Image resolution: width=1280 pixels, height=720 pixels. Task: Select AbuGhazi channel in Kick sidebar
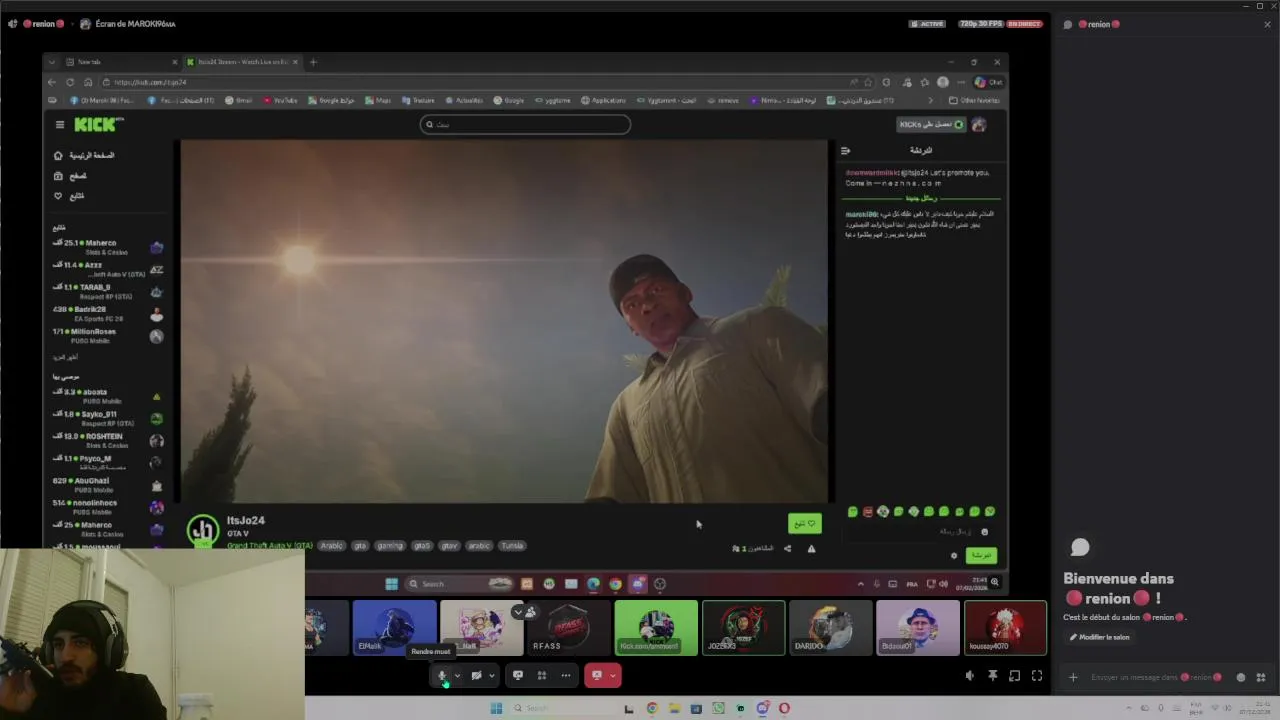(108, 485)
